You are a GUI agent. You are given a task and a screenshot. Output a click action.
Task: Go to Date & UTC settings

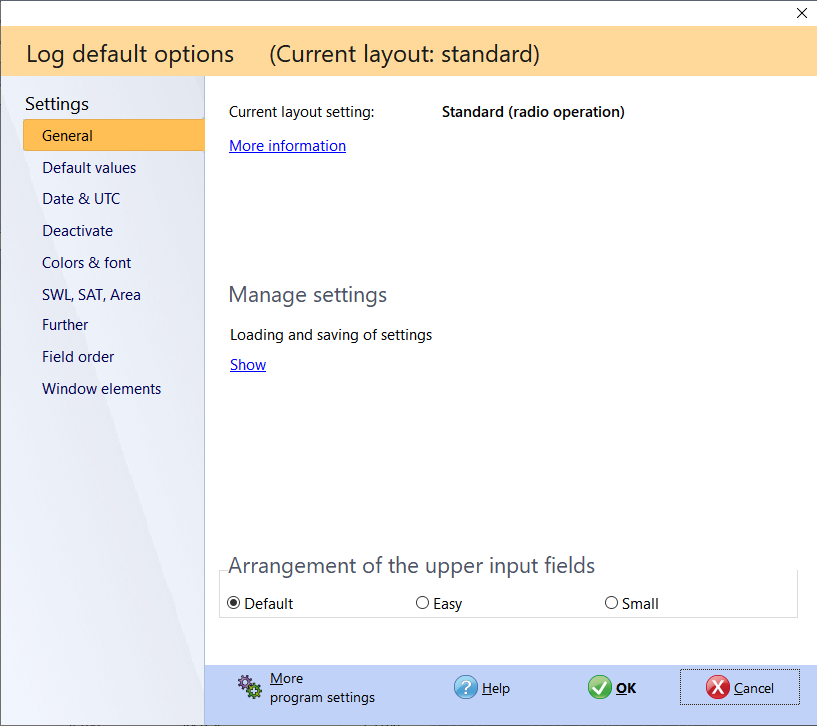tap(81, 199)
